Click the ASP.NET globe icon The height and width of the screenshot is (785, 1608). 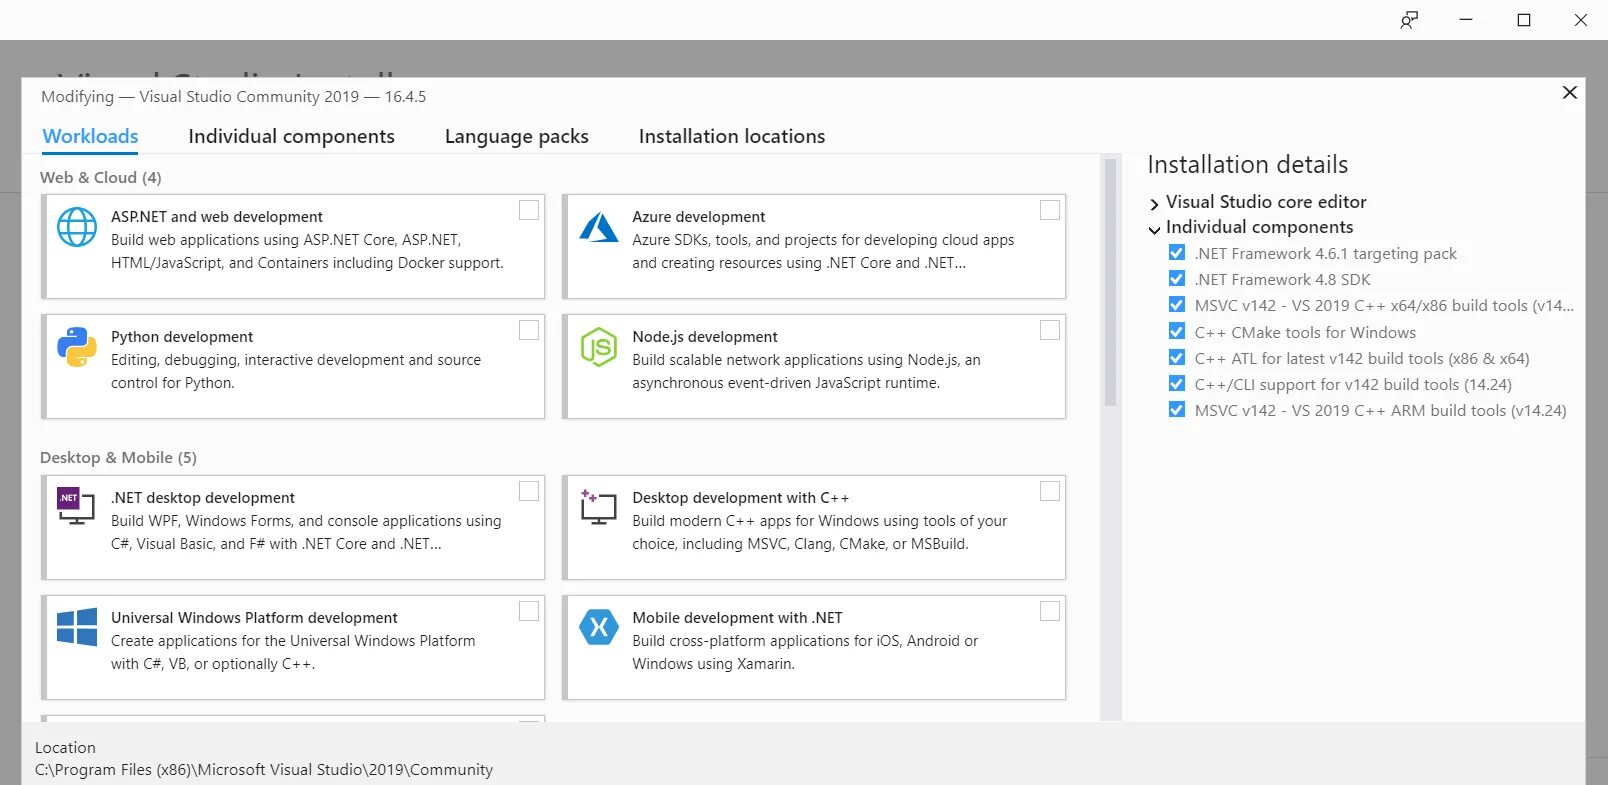[77, 227]
